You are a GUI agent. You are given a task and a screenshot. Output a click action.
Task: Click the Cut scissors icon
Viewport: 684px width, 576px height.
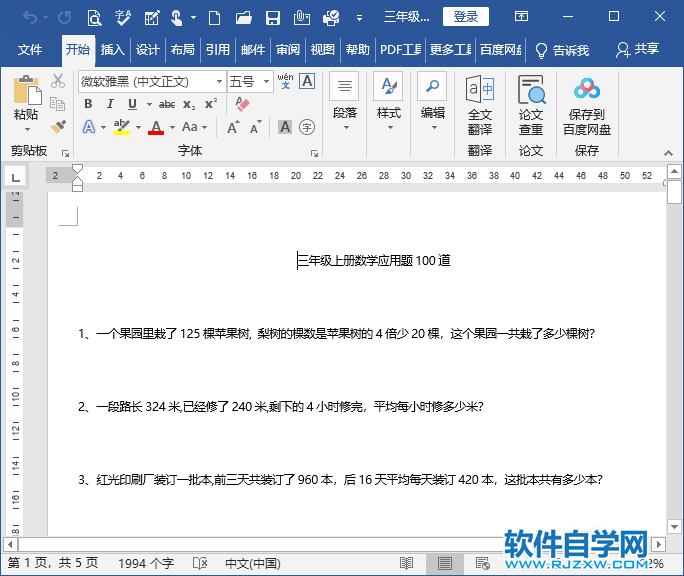coord(58,81)
